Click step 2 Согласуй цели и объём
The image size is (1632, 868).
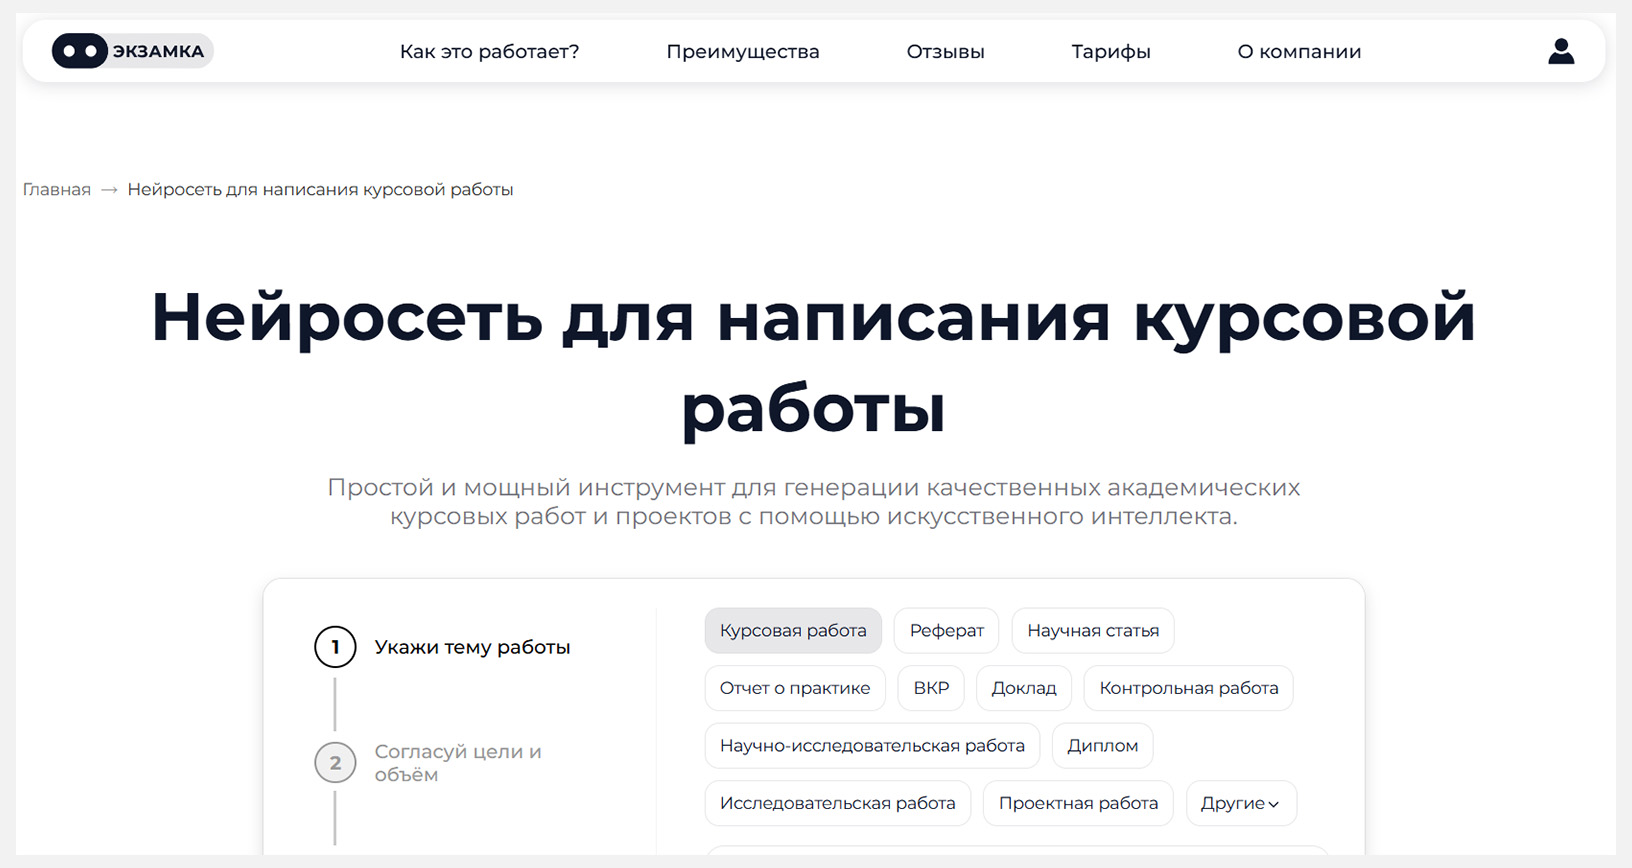click(429, 763)
